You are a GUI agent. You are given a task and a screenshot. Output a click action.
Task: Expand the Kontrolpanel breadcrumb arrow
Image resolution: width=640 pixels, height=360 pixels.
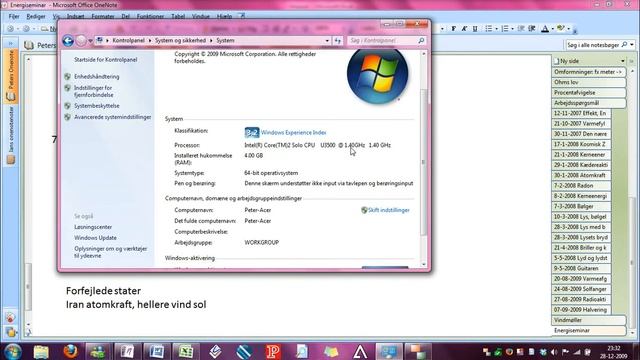[150, 41]
